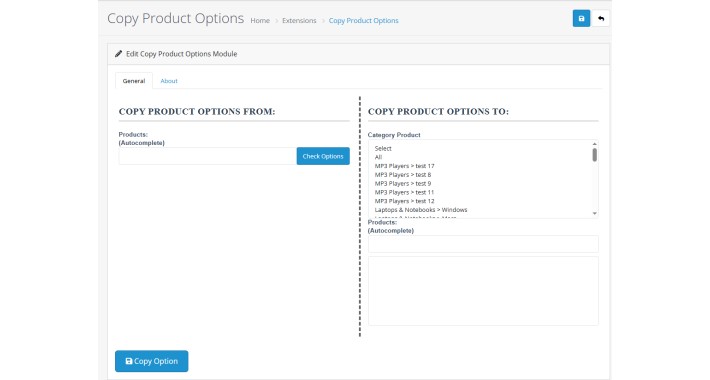
Task: Switch to the About tab
Action: pyautogui.click(x=169, y=81)
